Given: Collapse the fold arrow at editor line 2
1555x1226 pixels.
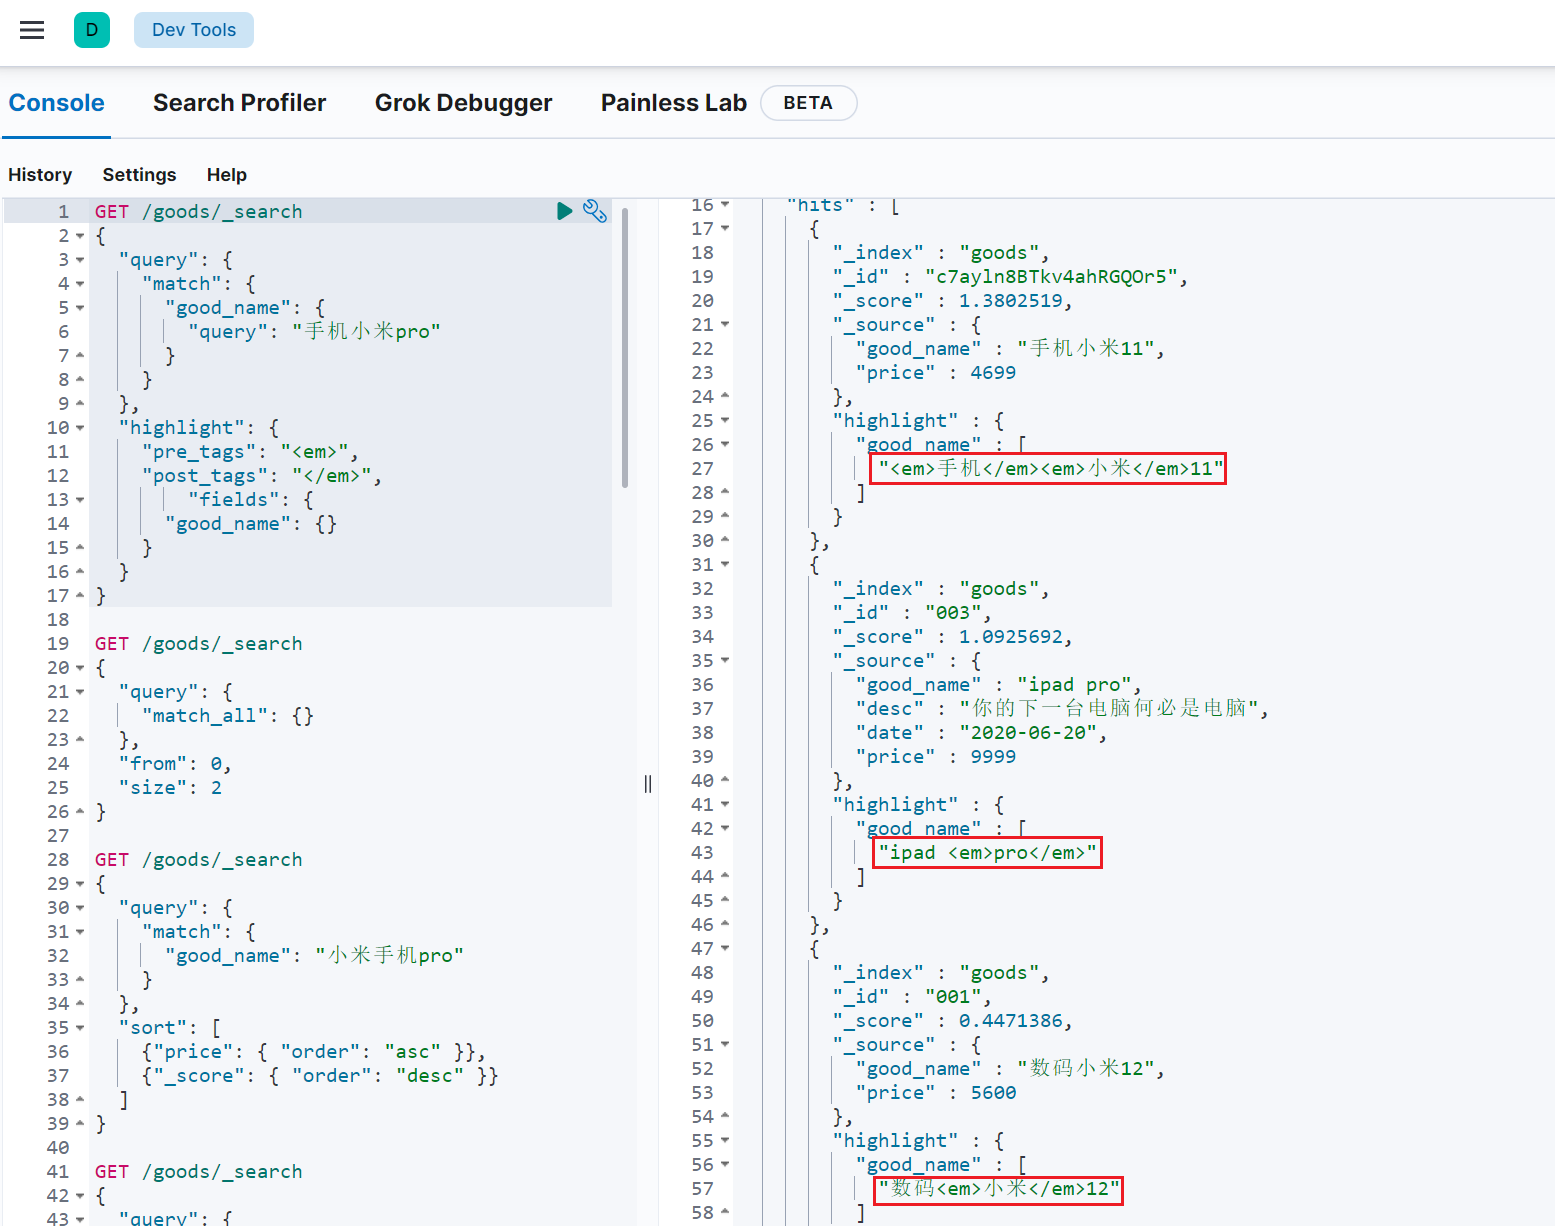Looking at the screenshot, I should [80, 236].
